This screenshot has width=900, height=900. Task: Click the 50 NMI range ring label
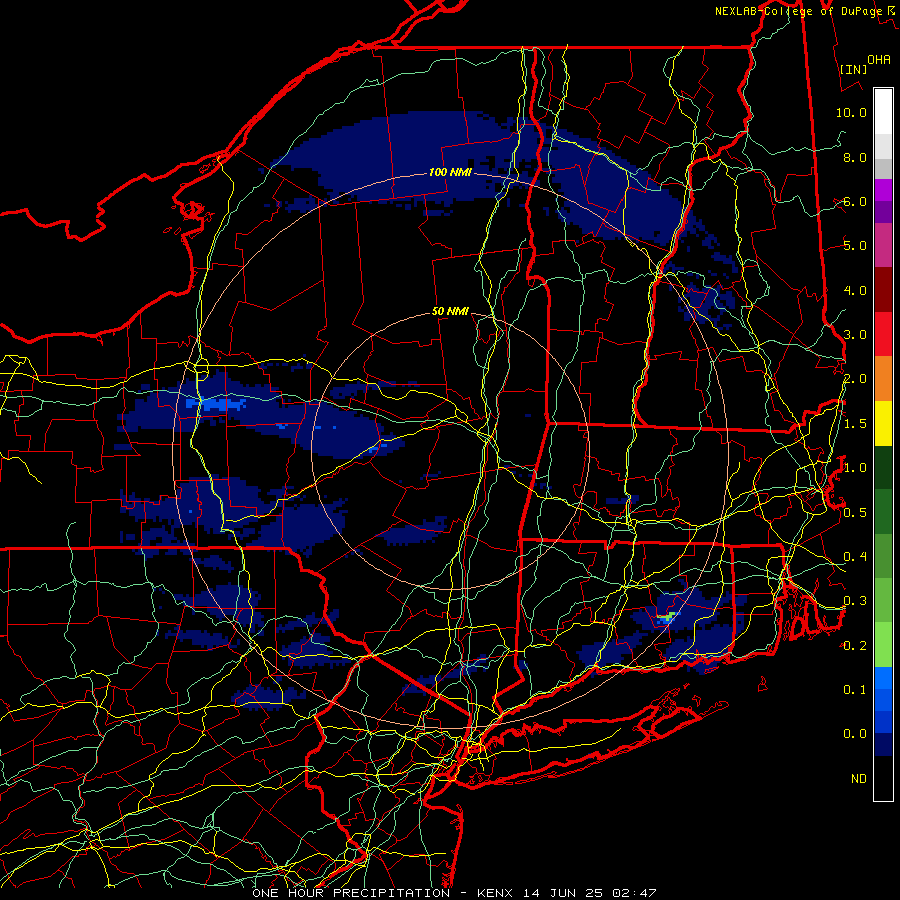450,311
